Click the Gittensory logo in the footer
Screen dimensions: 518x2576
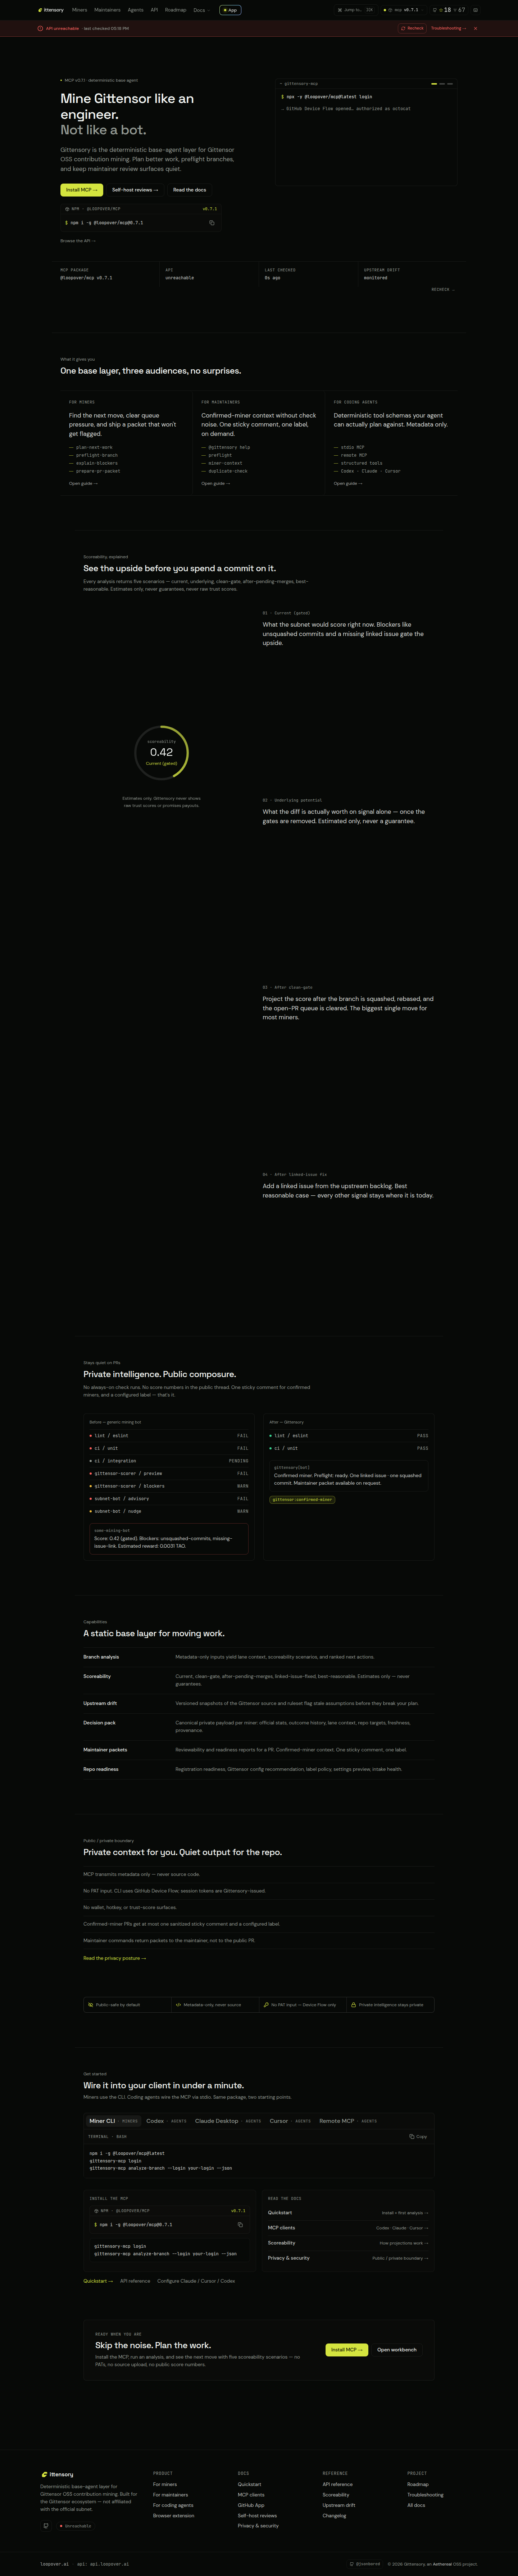coord(57,2474)
